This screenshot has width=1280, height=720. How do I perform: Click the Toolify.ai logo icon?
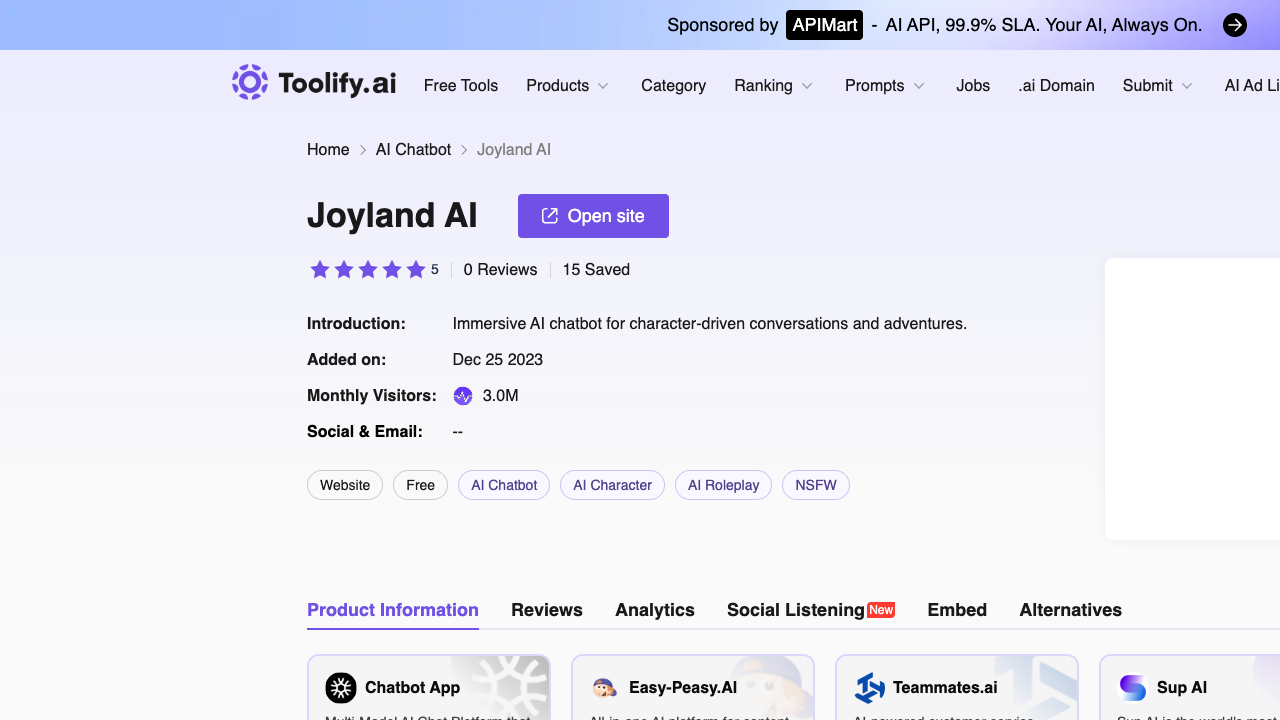(250, 82)
